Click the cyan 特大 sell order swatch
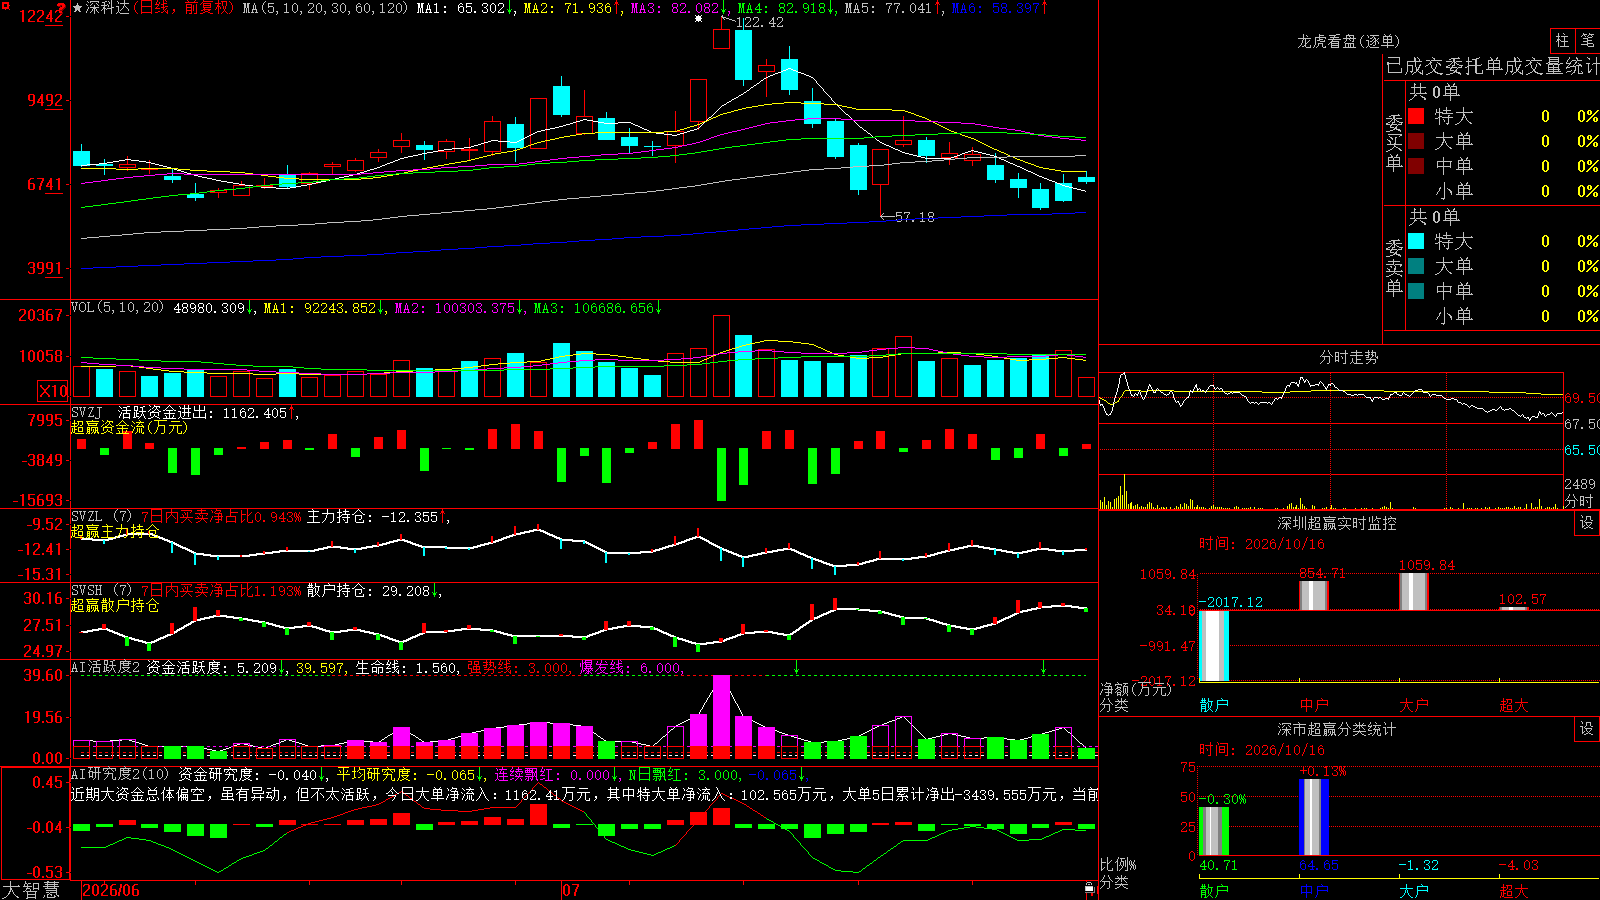Viewport: 1600px width, 900px height. [x=1416, y=241]
